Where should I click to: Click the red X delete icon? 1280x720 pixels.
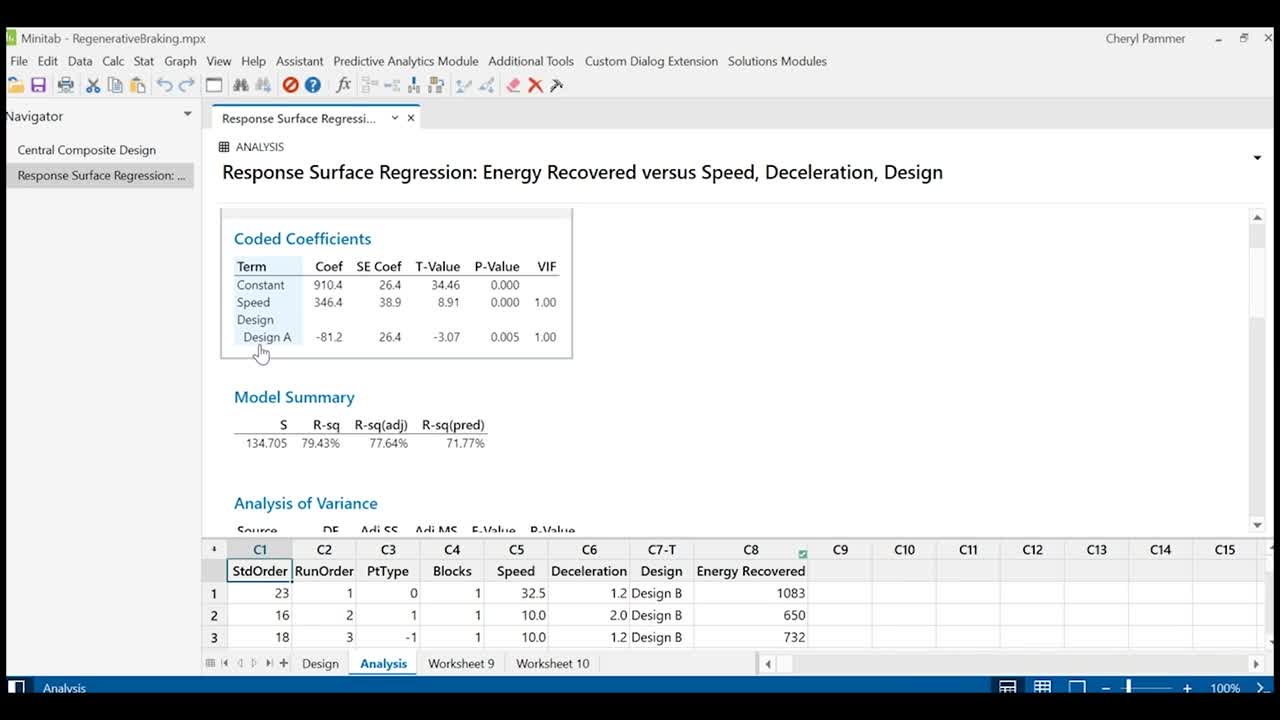535,86
